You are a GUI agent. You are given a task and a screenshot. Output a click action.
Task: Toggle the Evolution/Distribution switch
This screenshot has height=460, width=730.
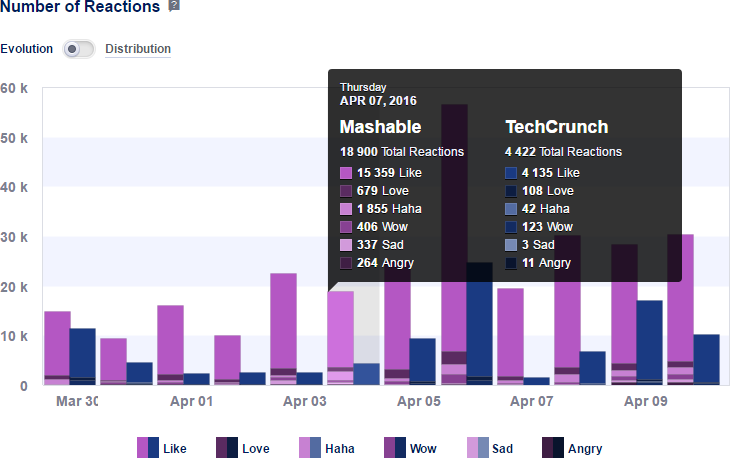[79, 49]
